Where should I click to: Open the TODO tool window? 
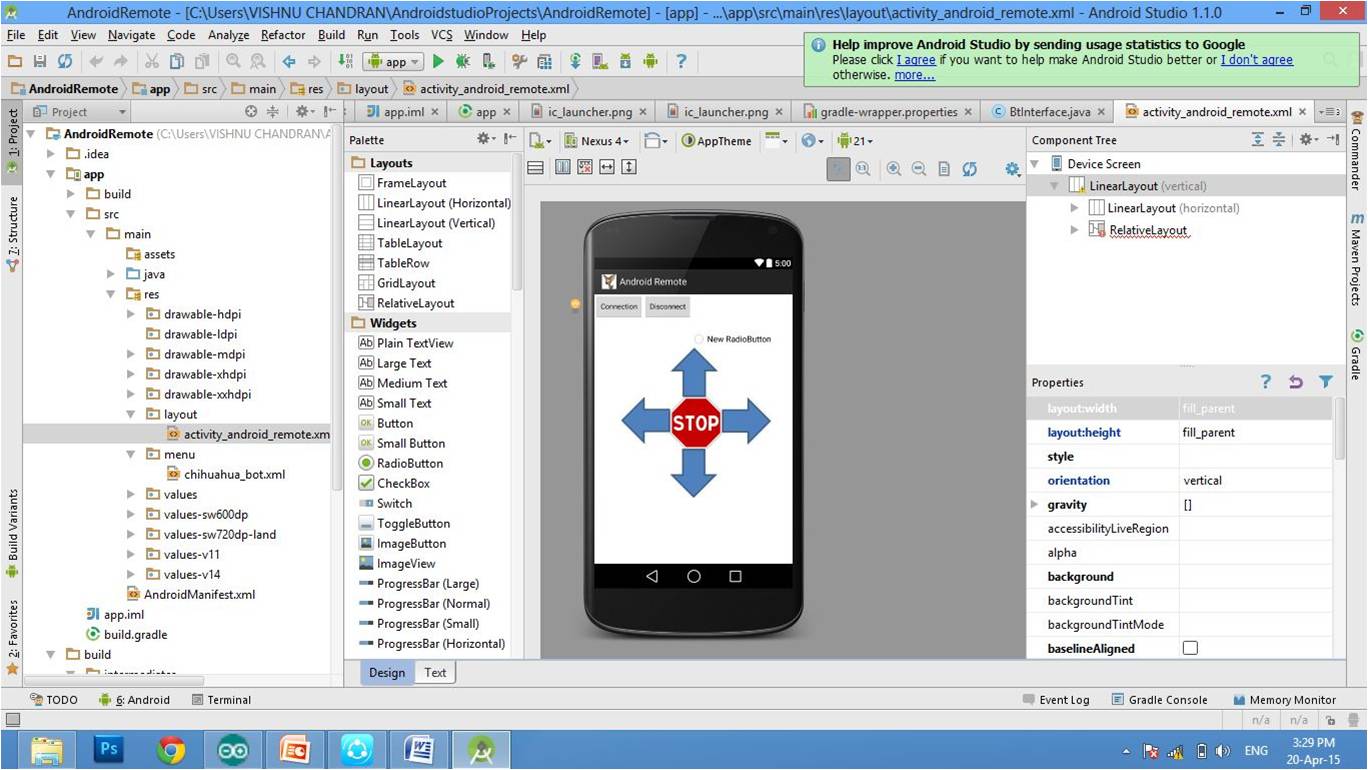(x=54, y=700)
